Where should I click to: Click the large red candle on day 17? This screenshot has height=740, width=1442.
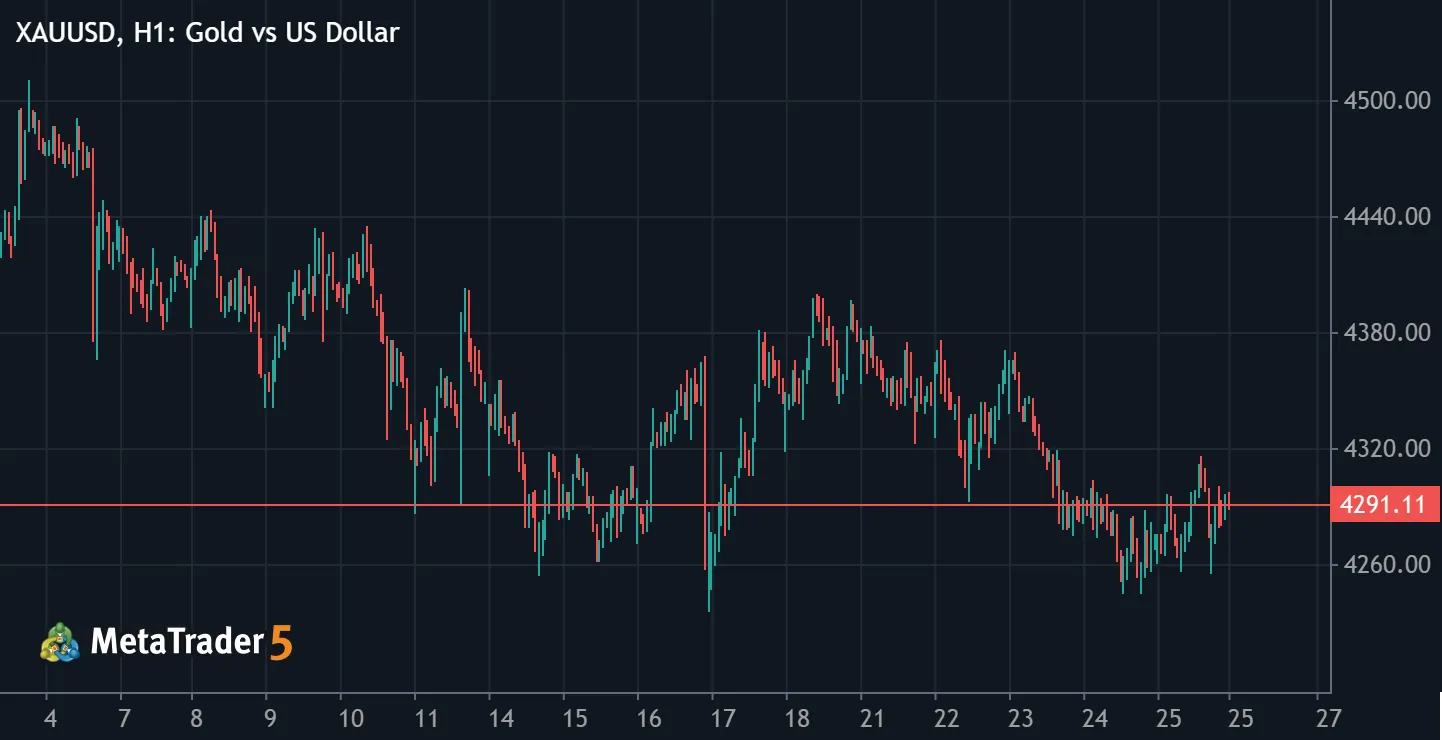click(x=705, y=462)
